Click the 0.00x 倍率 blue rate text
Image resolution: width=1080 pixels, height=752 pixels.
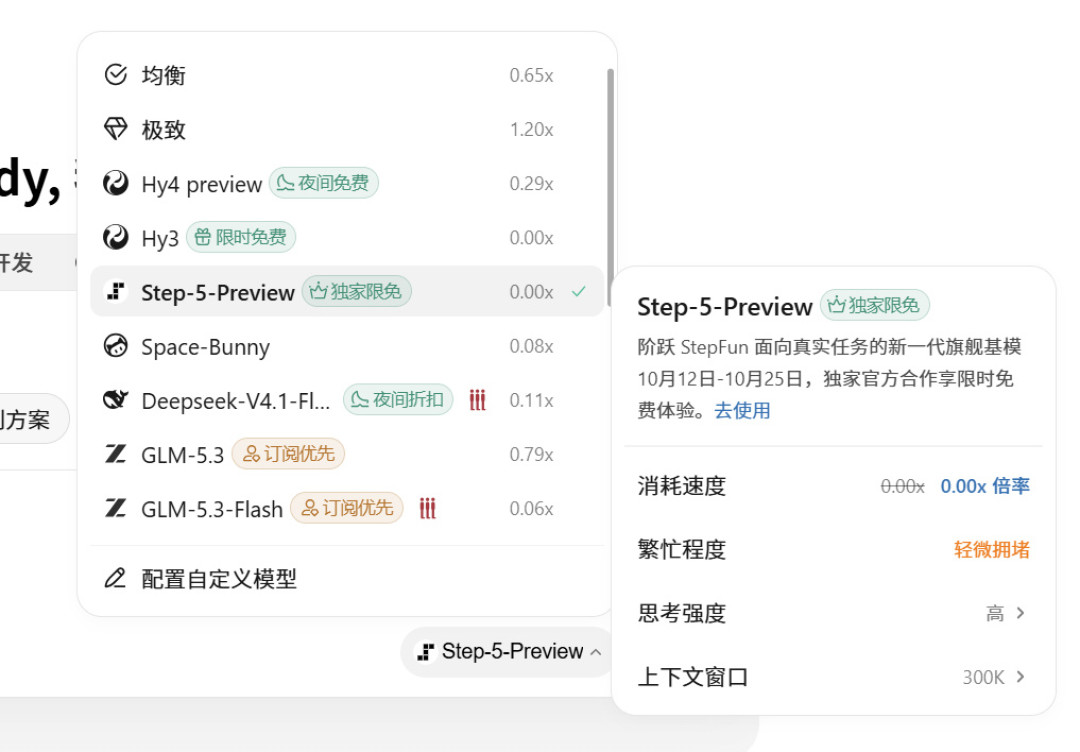(985, 486)
